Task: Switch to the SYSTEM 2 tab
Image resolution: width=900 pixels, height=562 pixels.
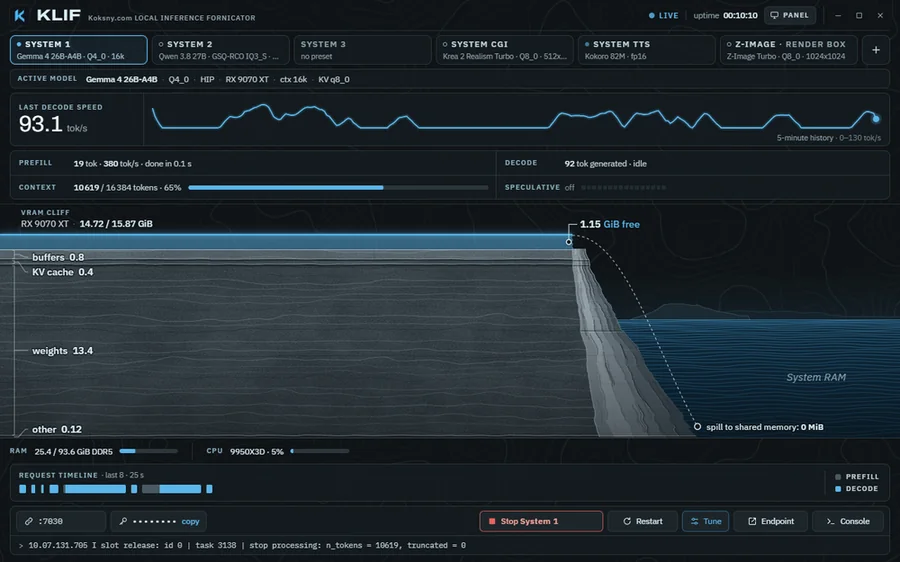Action: (220, 50)
